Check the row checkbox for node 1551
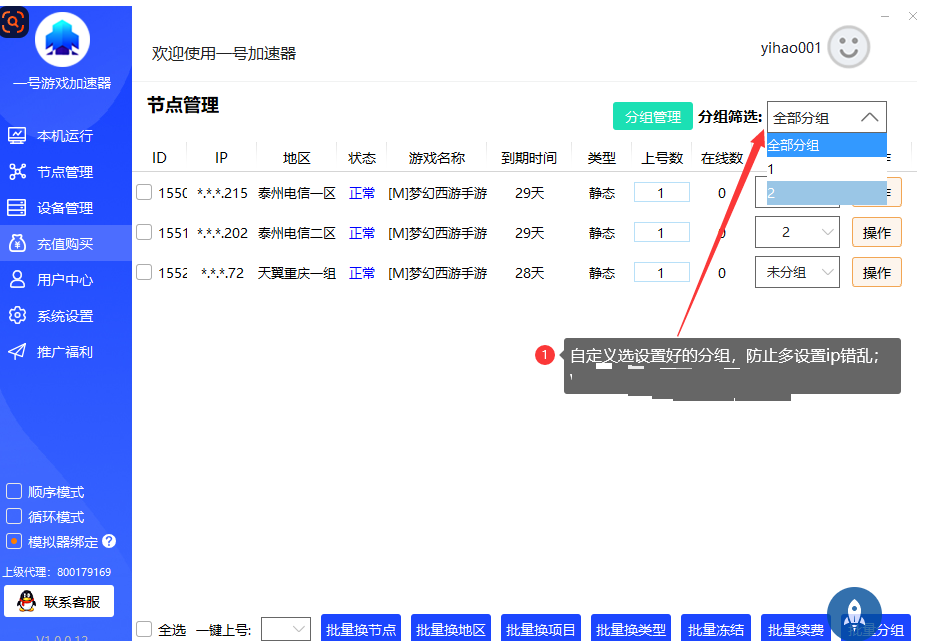Image resolution: width=931 pixels, height=641 pixels. [144, 232]
